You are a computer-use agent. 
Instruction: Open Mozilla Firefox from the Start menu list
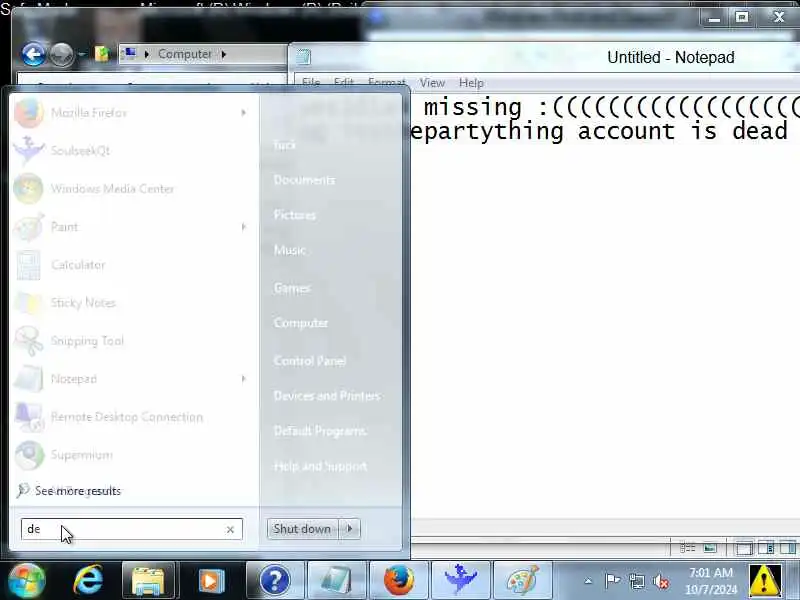coord(89,112)
